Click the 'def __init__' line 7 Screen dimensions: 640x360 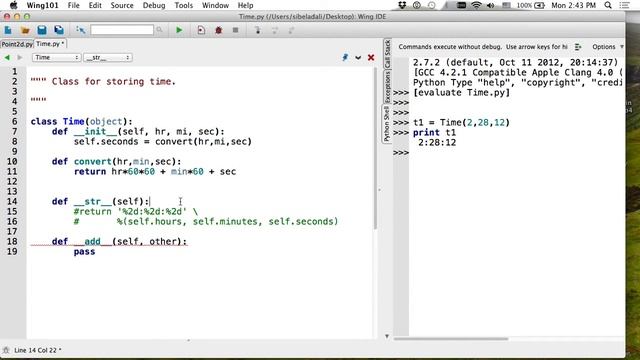[x=138, y=132]
